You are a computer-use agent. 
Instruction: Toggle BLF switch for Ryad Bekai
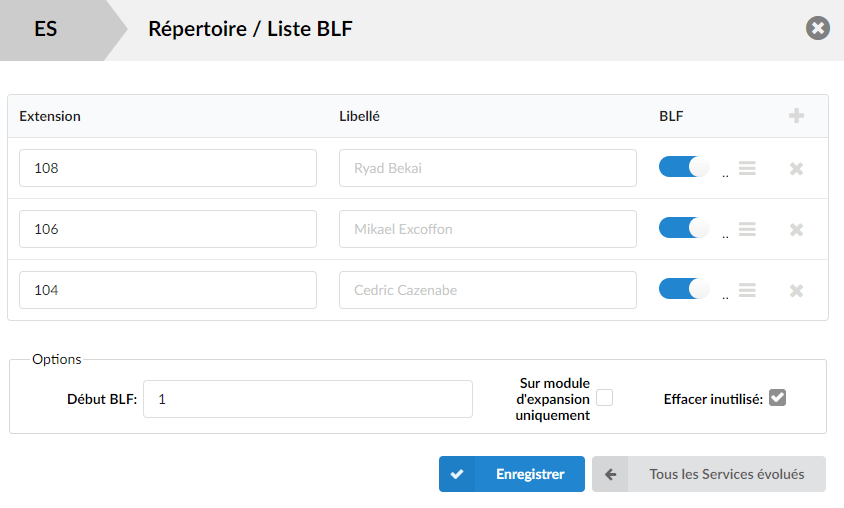pos(684,167)
